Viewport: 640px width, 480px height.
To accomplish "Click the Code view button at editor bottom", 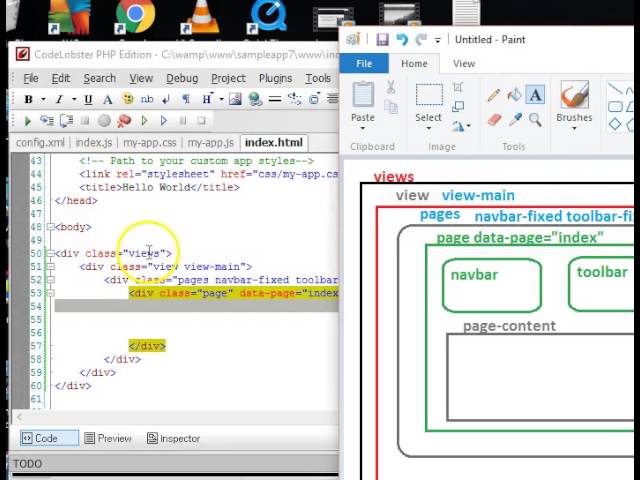I will [x=49, y=438].
